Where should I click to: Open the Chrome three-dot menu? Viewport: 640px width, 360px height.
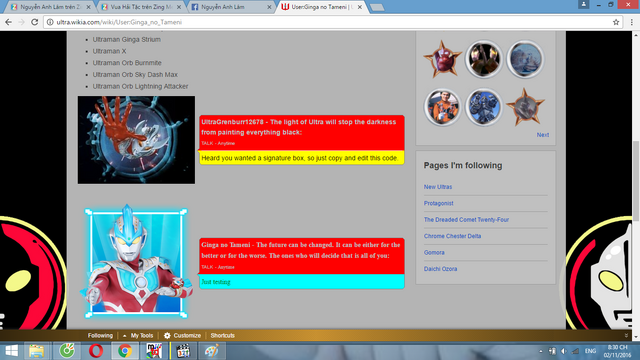coord(632,22)
